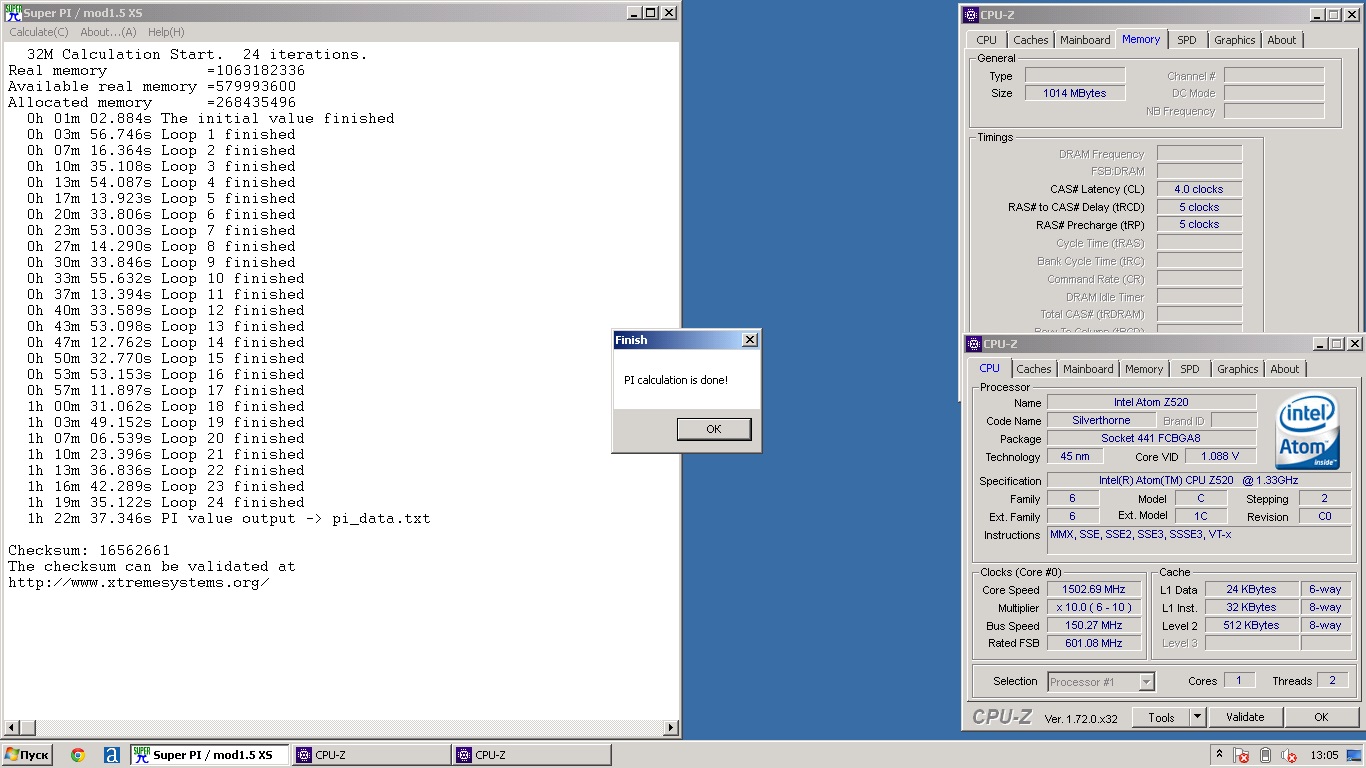Click the Core Speed value 1502.69 MHz

tap(1094, 590)
